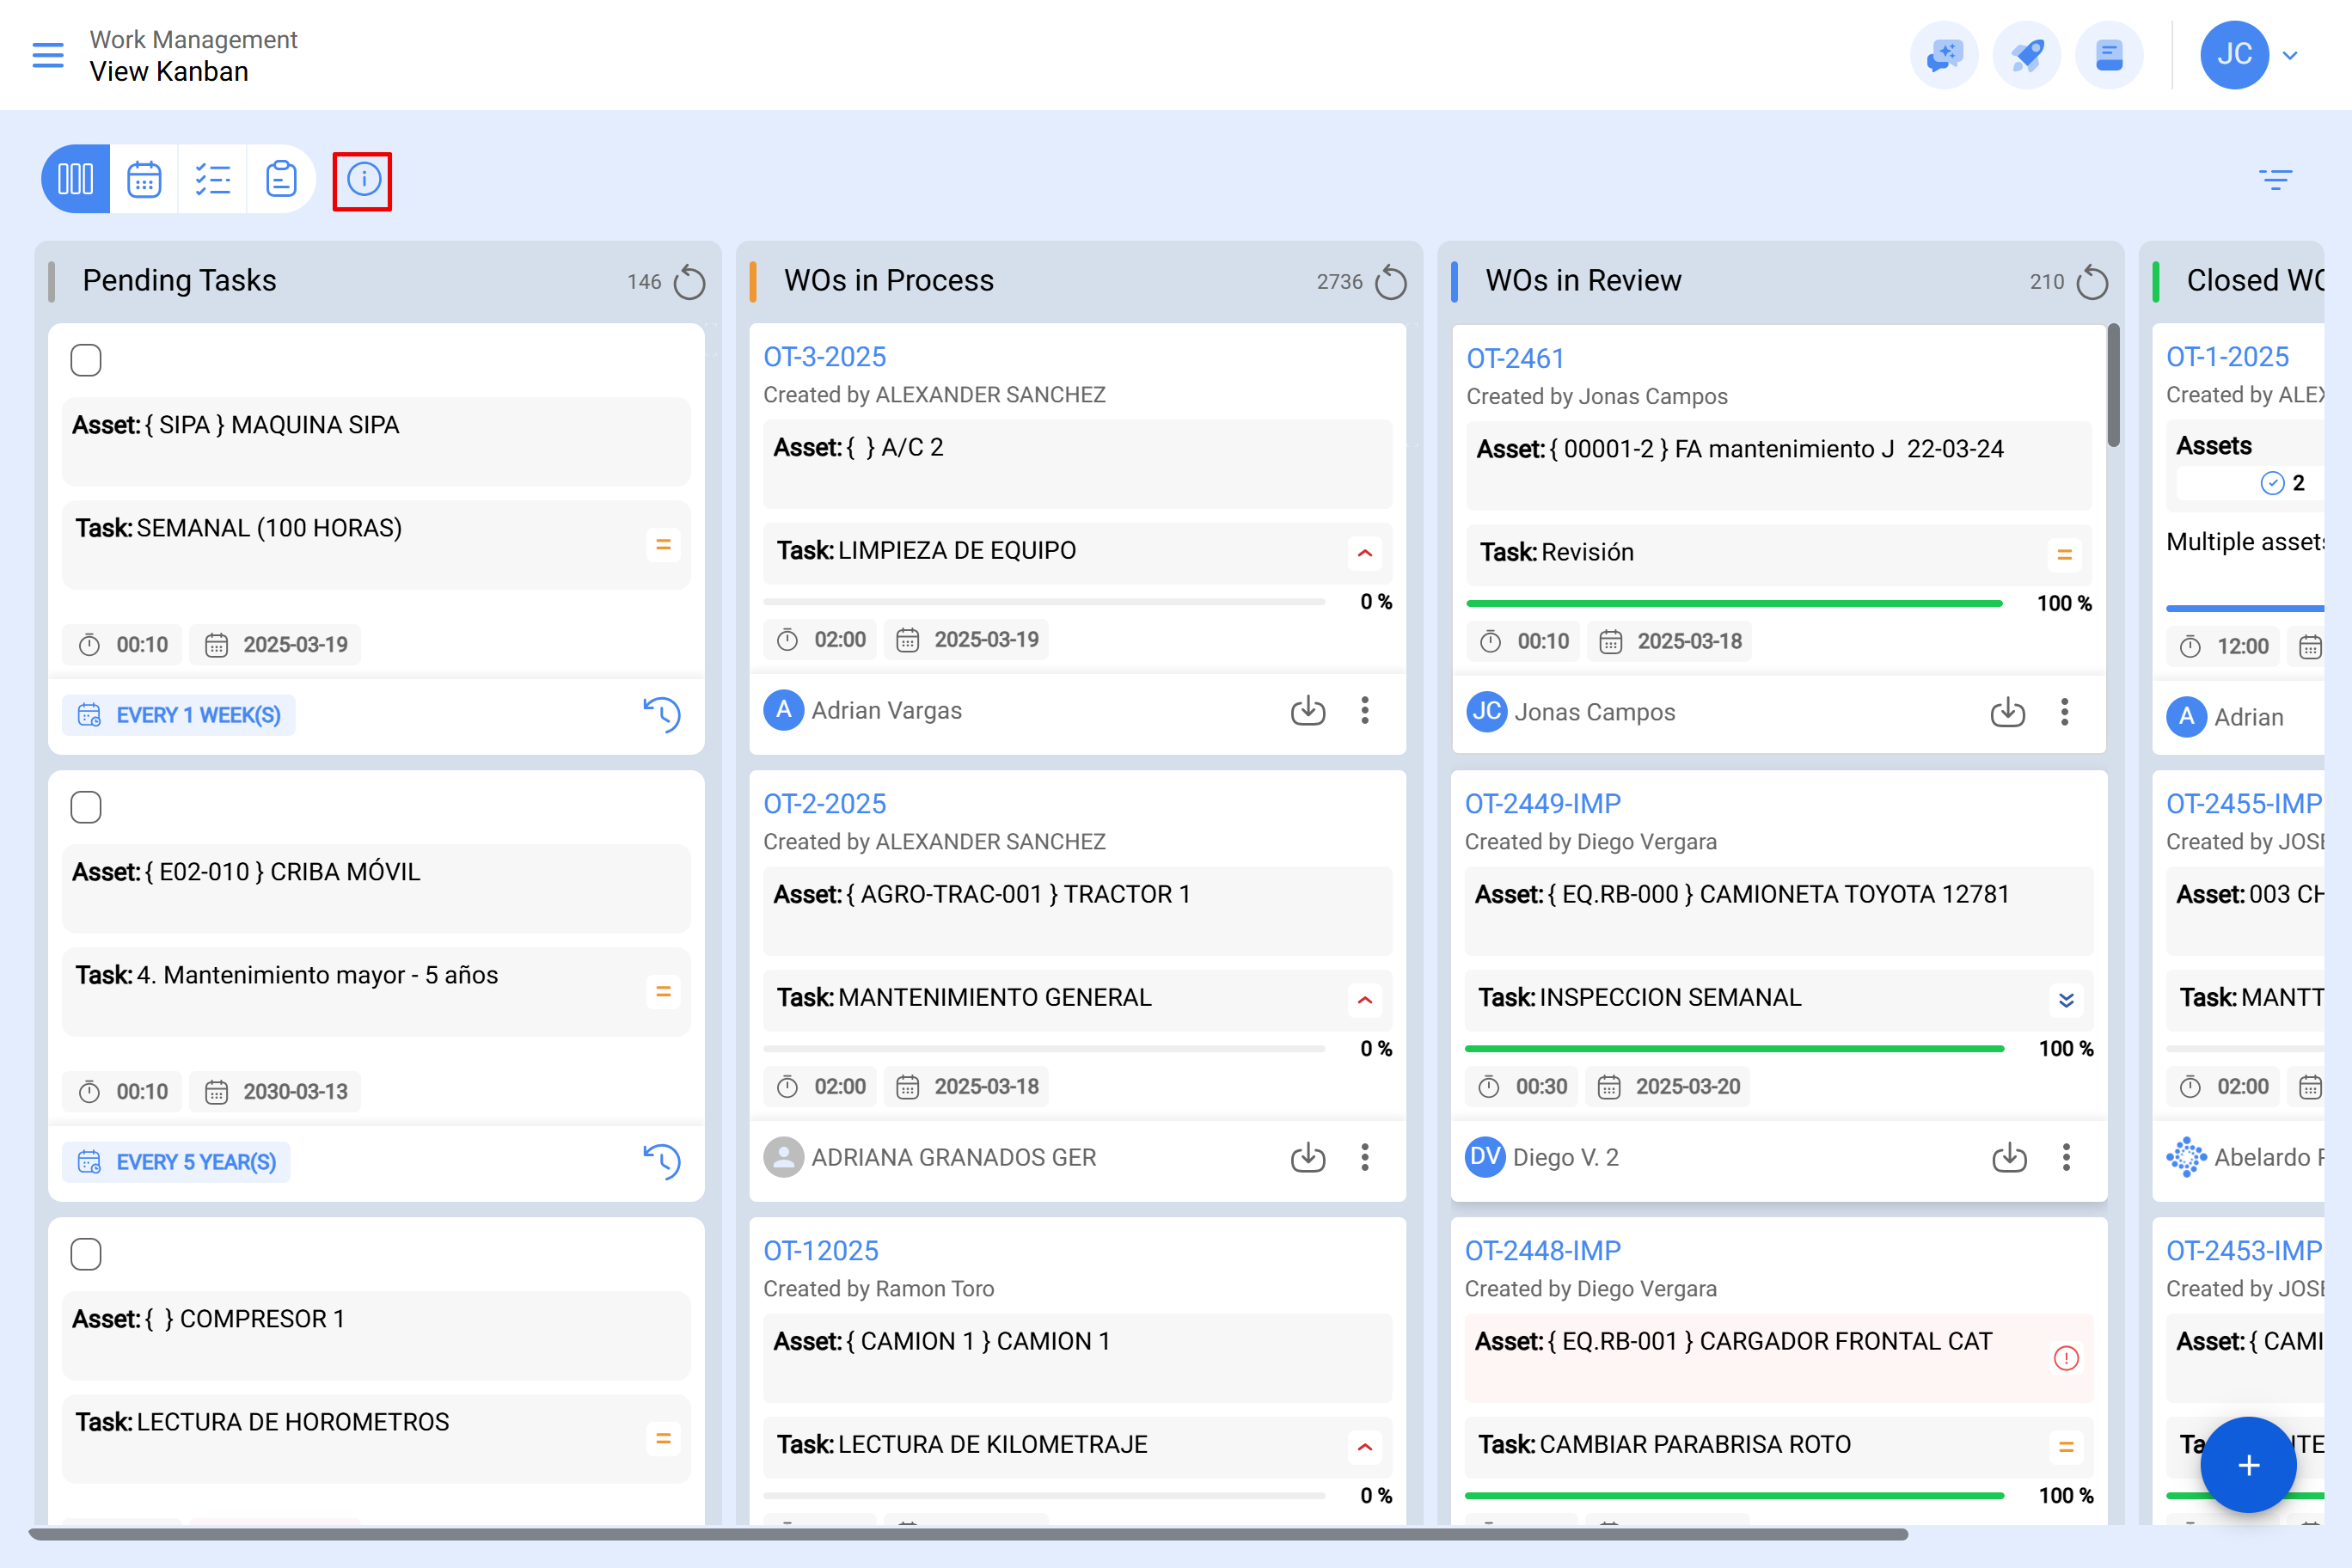Screen dimensions: 2352x1568
Task: Check the CRIBA MÓVIL task checkbox
Action: [86, 807]
